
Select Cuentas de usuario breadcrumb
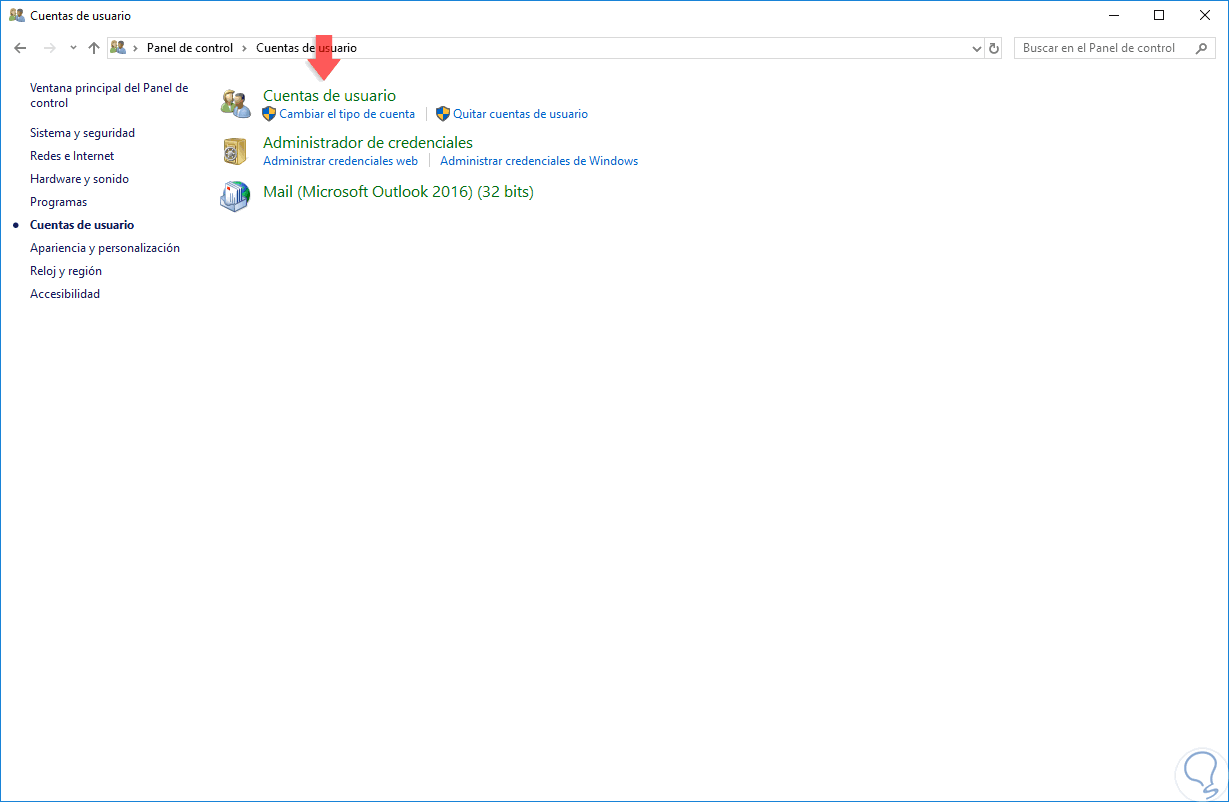click(306, 48)
